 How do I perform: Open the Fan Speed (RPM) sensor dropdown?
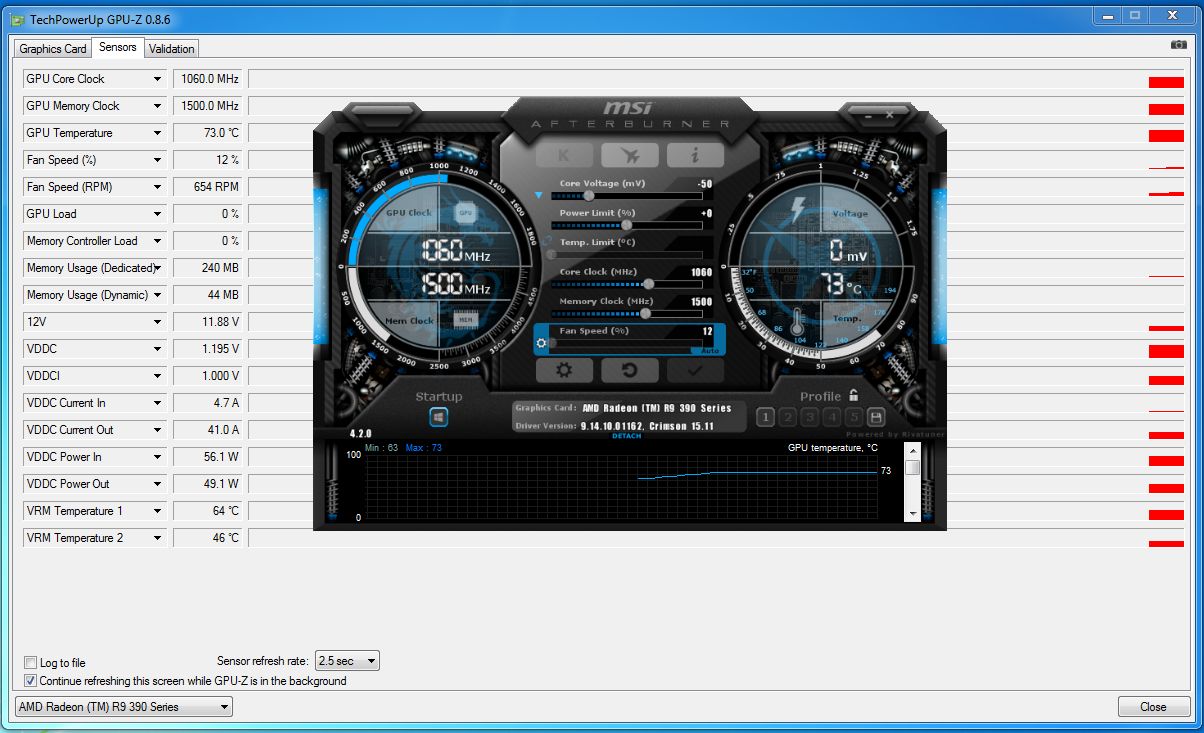(157, 187)
